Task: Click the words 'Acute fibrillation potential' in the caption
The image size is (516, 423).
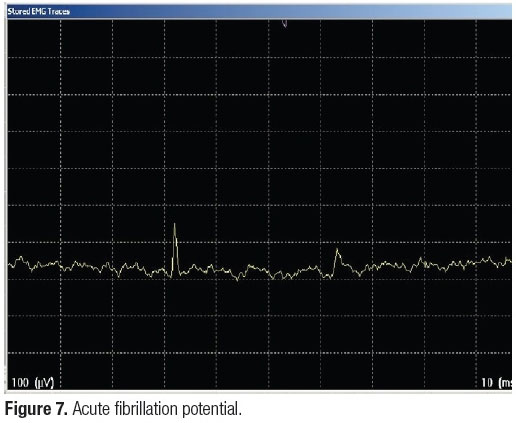Action: point(157,409)
